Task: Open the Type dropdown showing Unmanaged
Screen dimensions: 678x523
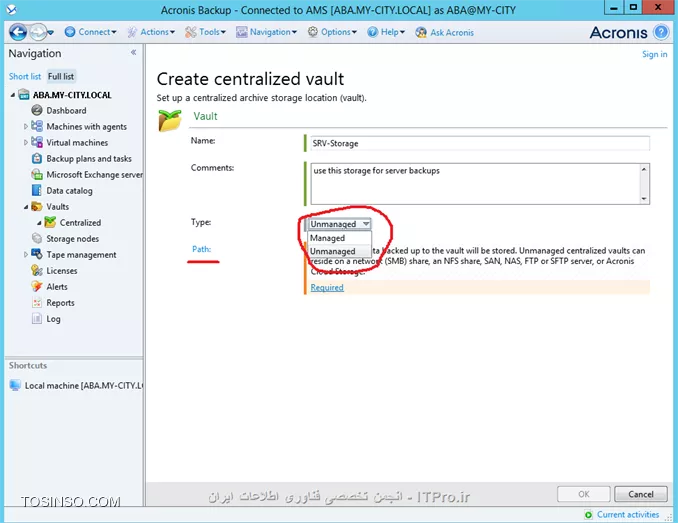Action: point(340,224)
